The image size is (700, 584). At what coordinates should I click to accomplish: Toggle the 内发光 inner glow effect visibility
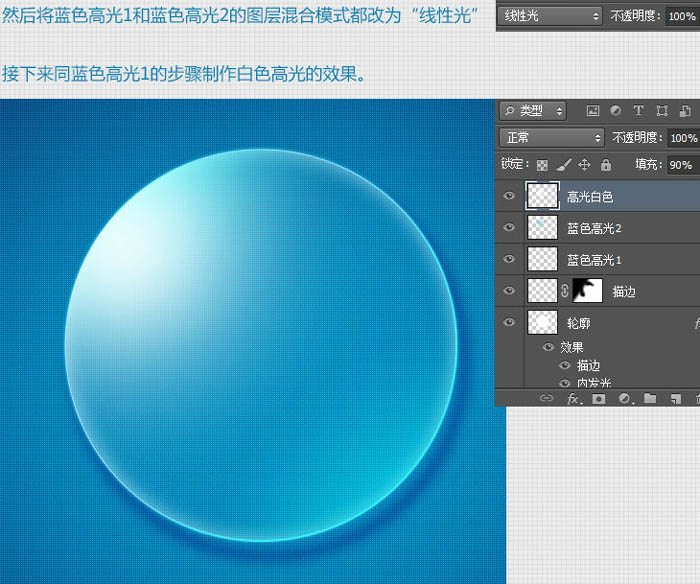click(x=565, y=383)
